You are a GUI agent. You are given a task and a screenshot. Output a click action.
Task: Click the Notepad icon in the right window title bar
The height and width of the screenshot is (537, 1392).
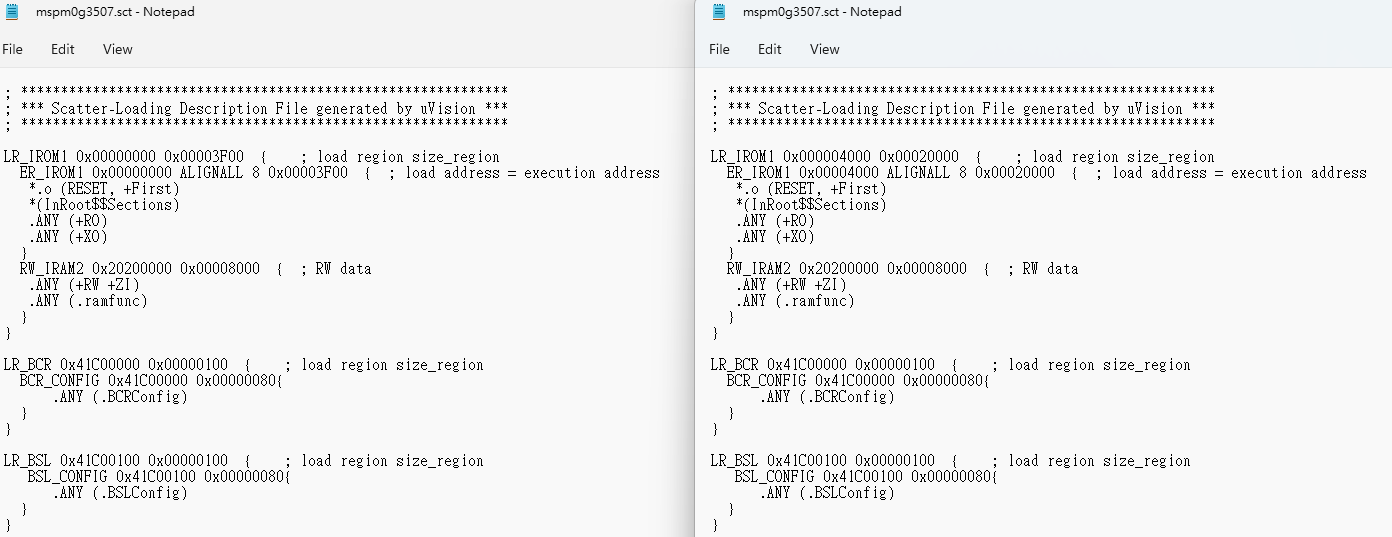tap(719, 12)
